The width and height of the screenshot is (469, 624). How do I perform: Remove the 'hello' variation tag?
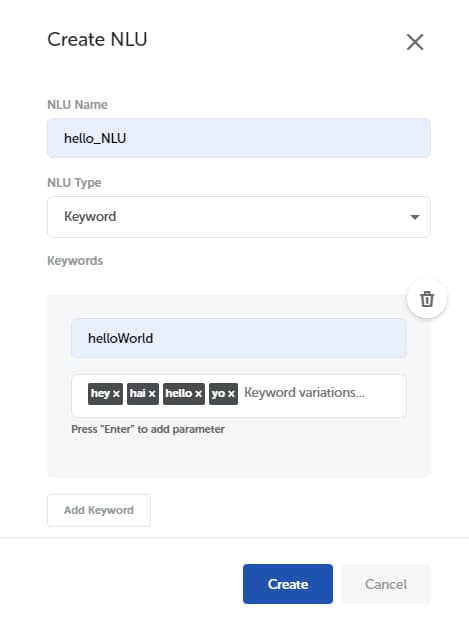[x=198, y=394]
